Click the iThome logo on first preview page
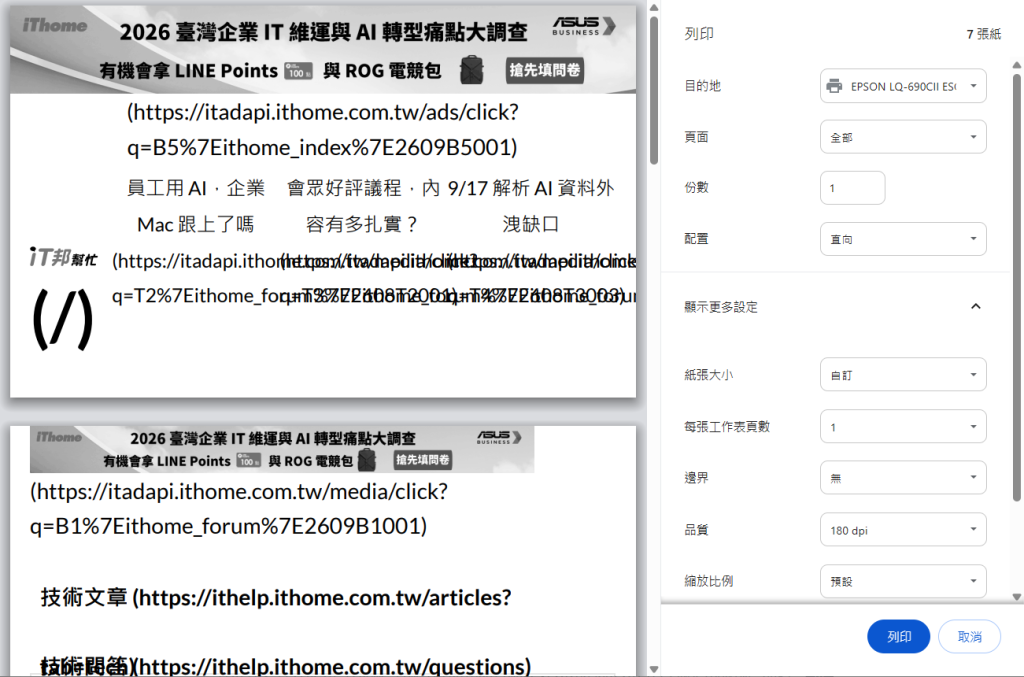 pos(55,25)
